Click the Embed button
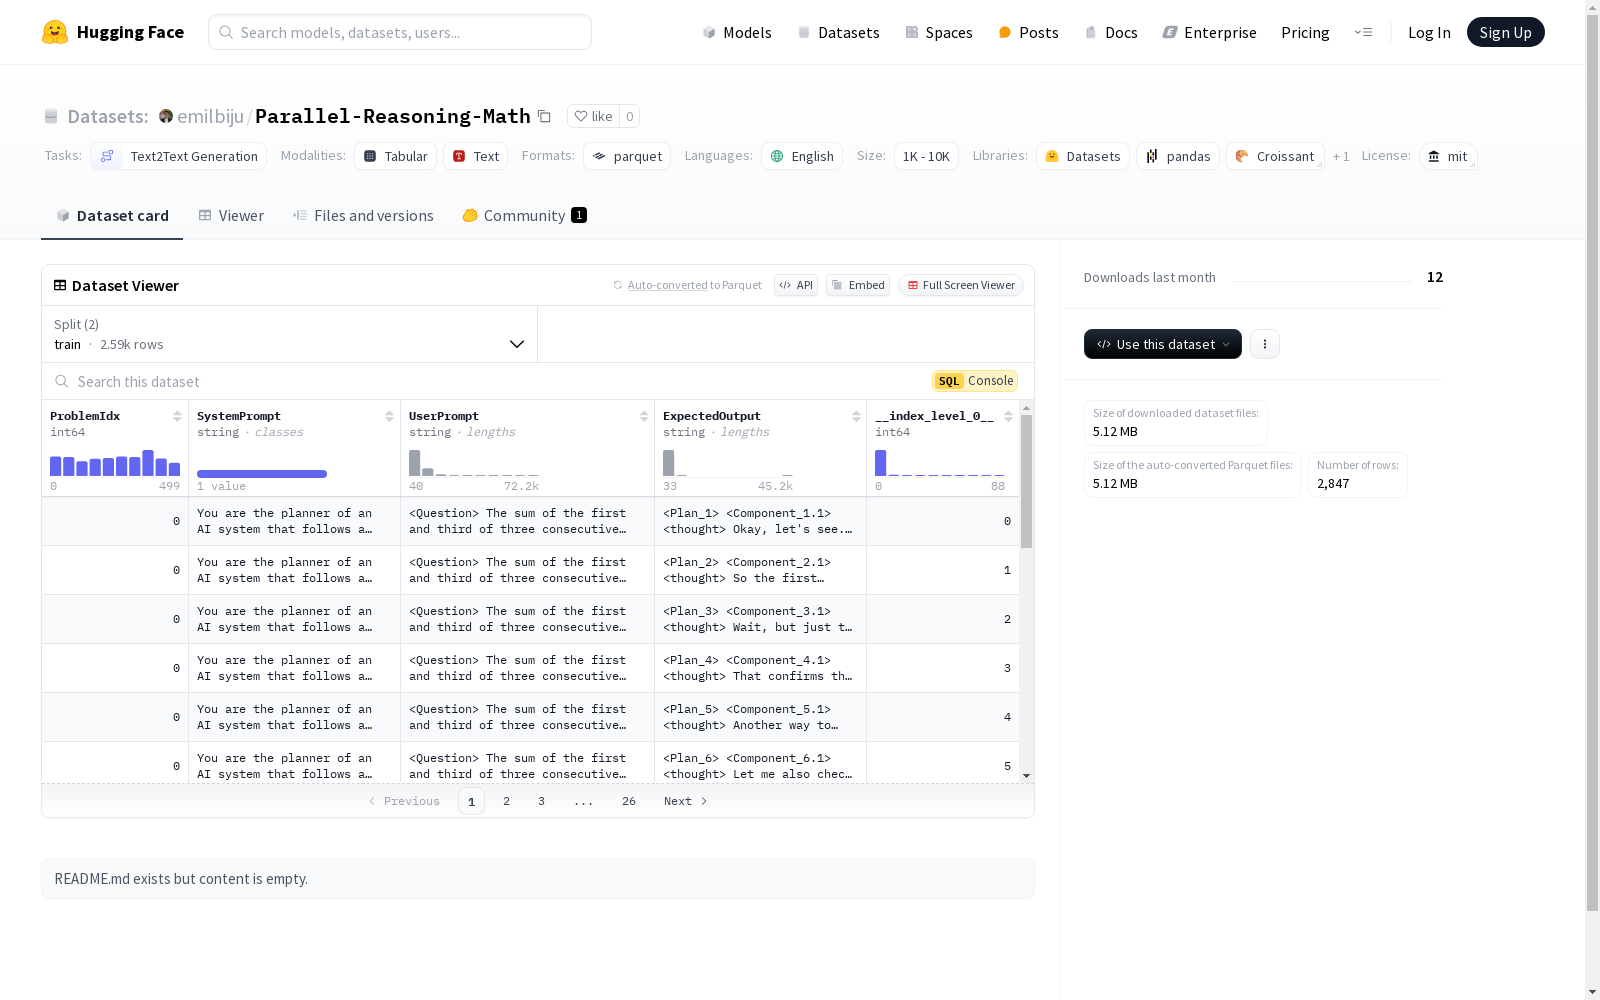This screenshot has width=1600, height=1000. 858,285
